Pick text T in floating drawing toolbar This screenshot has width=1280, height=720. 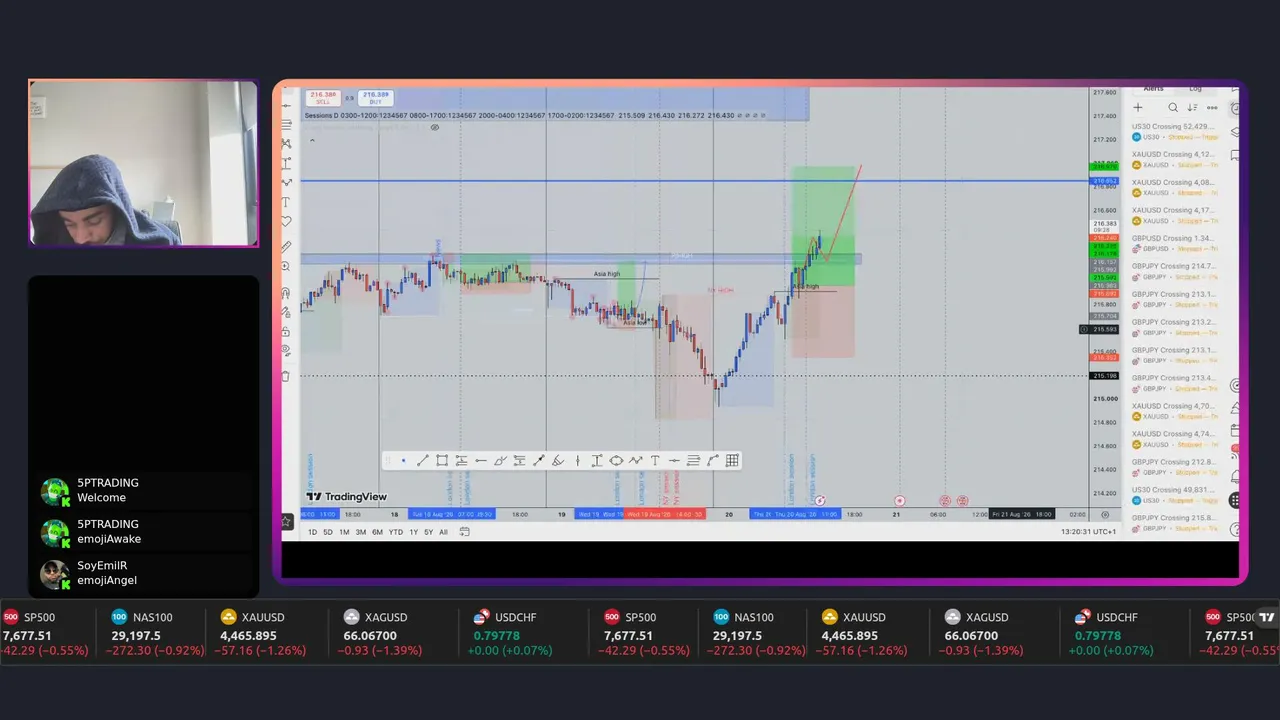[655, 460]
